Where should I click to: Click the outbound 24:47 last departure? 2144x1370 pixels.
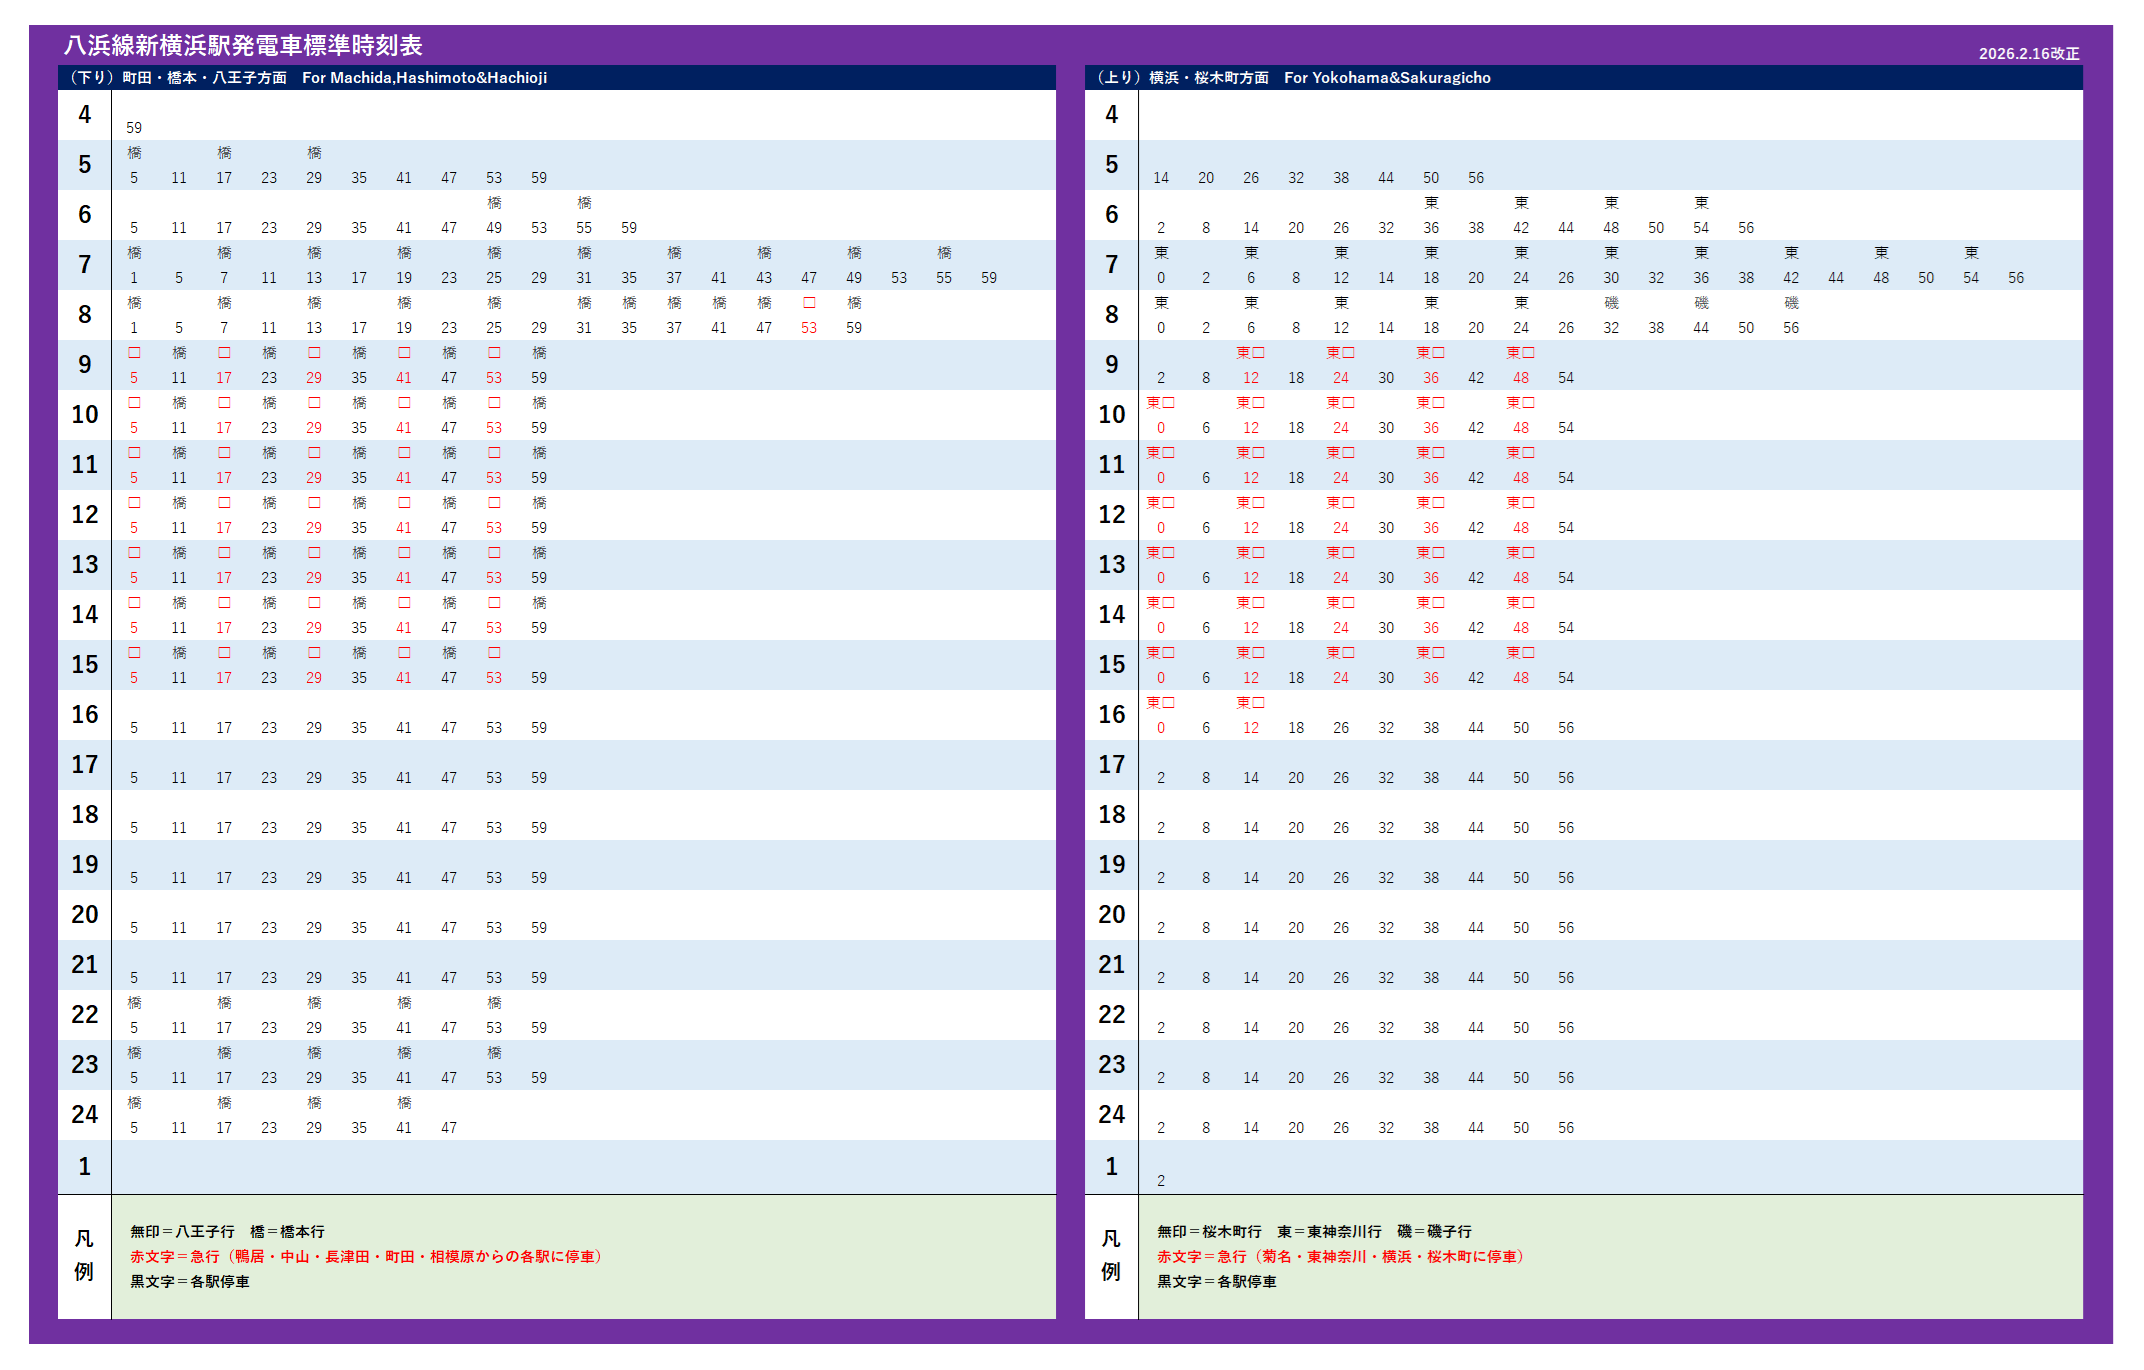coord(449,1128)
